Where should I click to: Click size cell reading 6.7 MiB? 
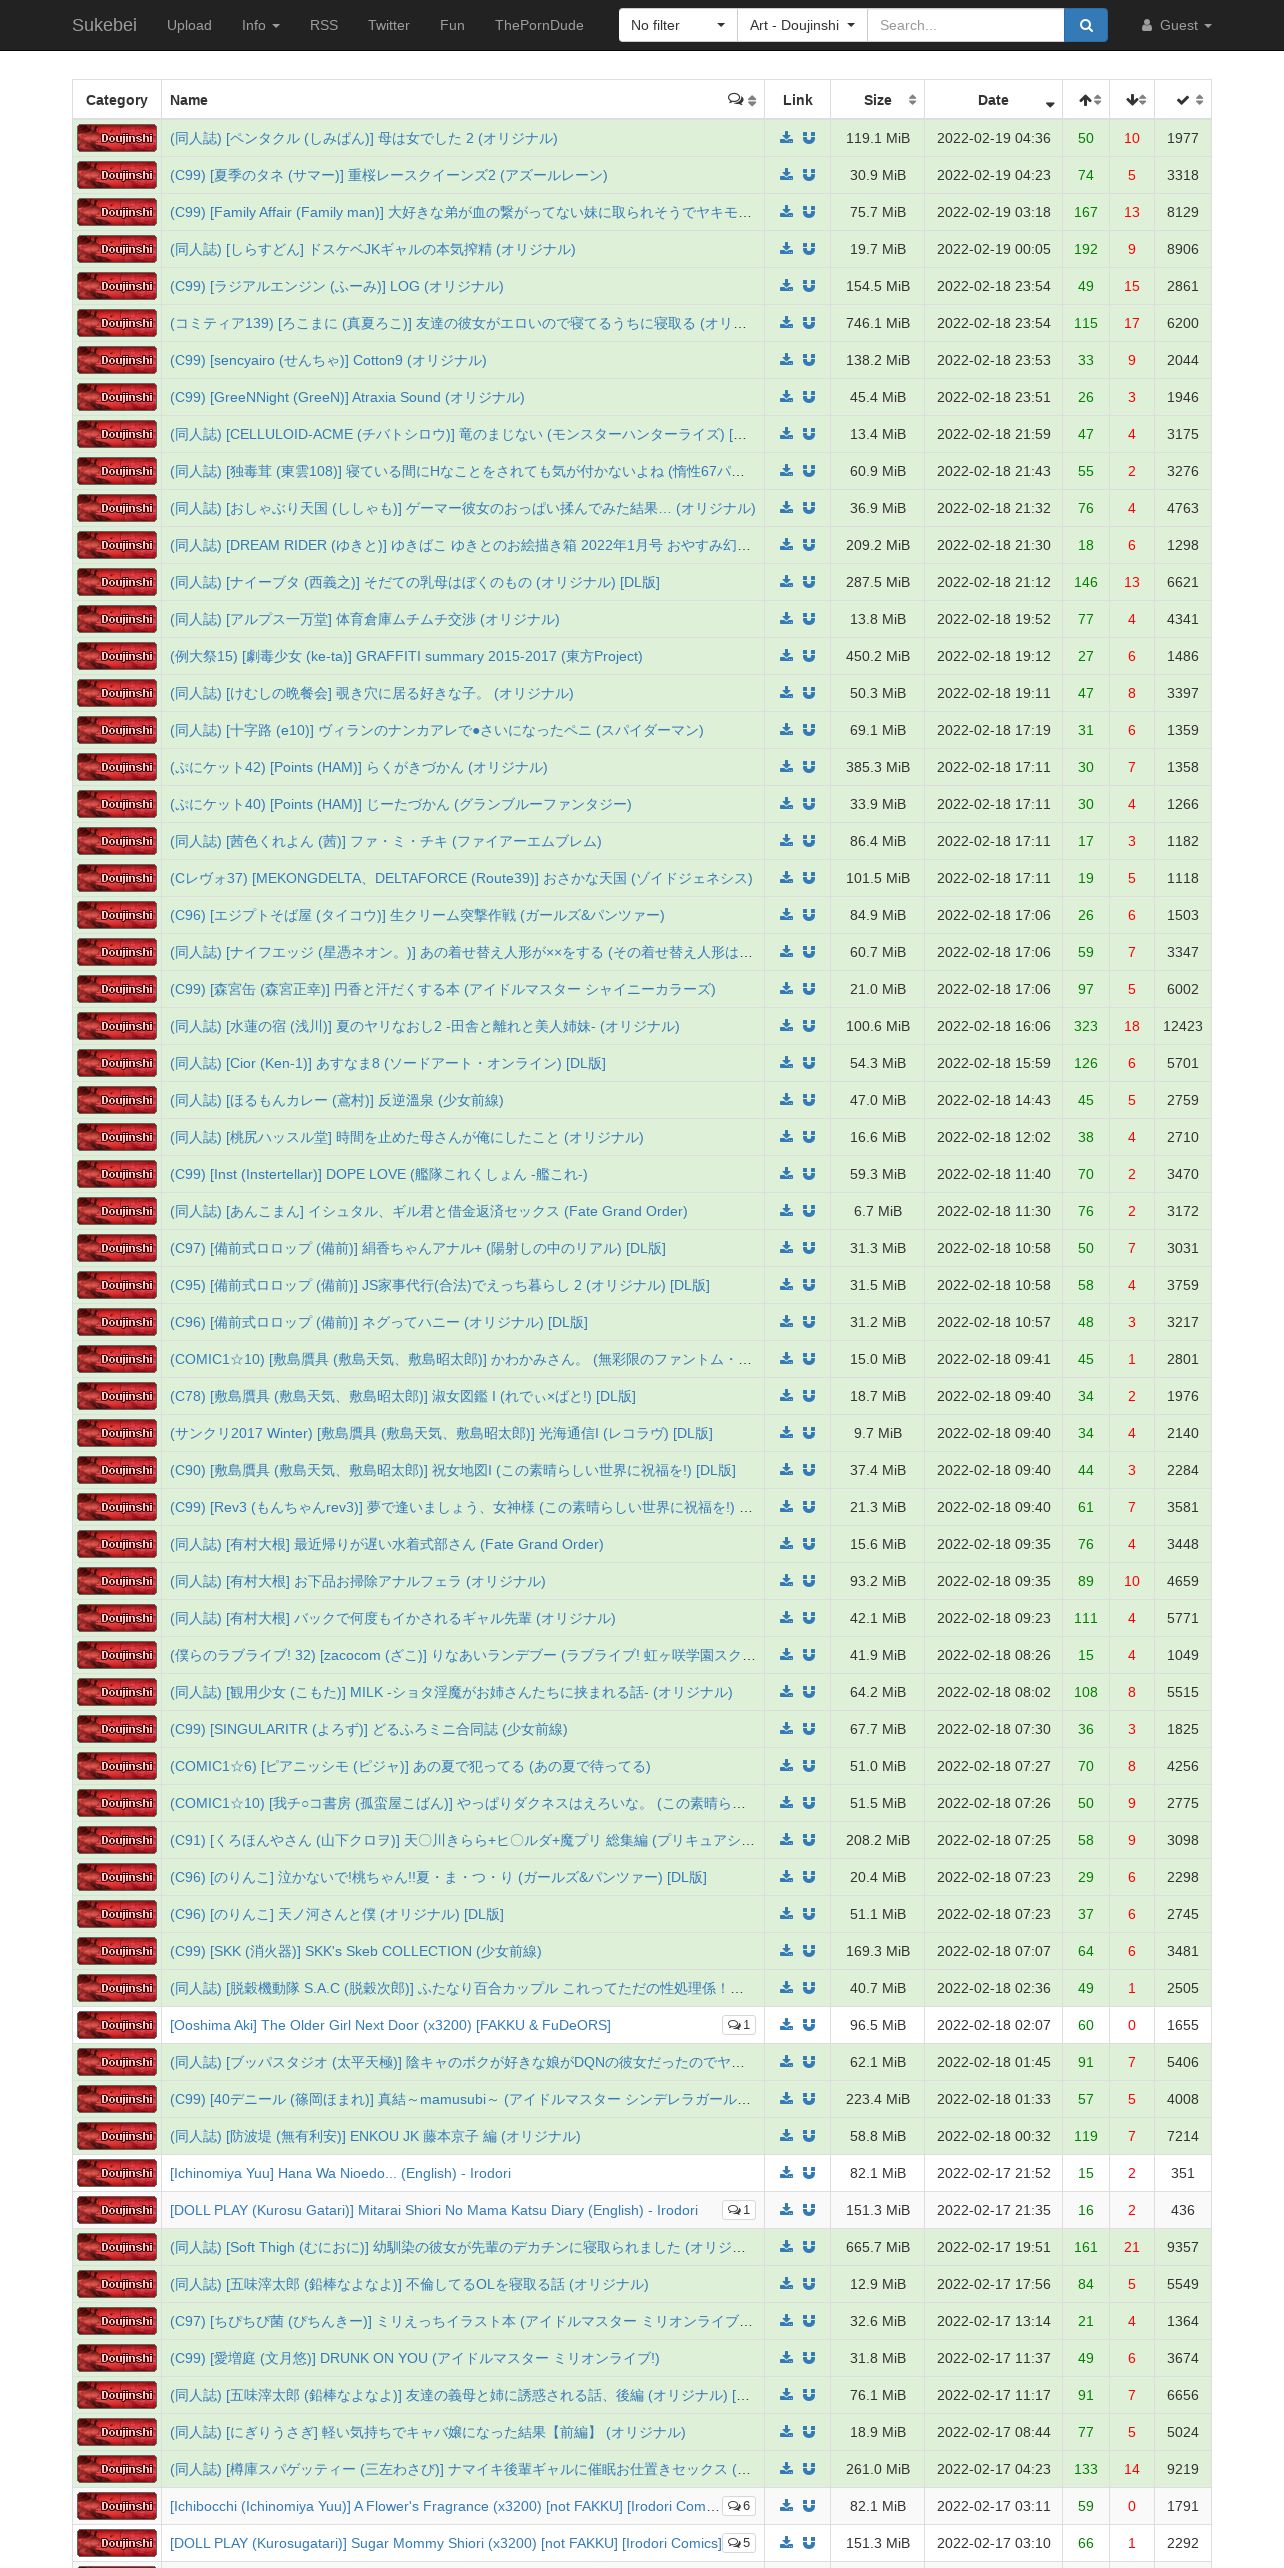(878, 1211)
